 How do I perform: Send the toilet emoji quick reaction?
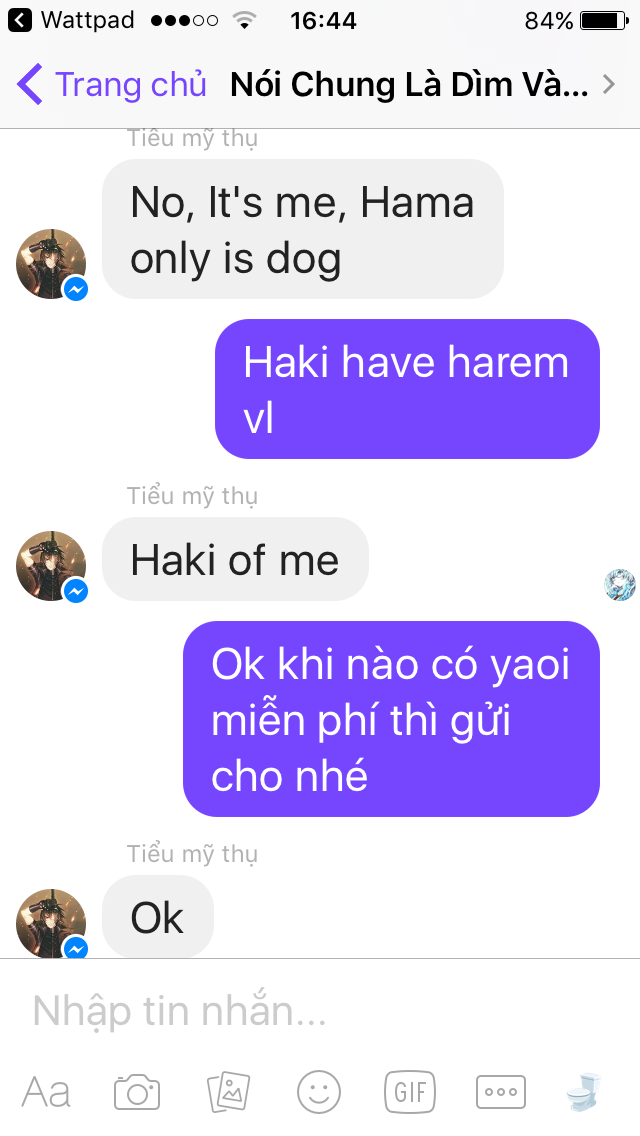(584, 1092)
